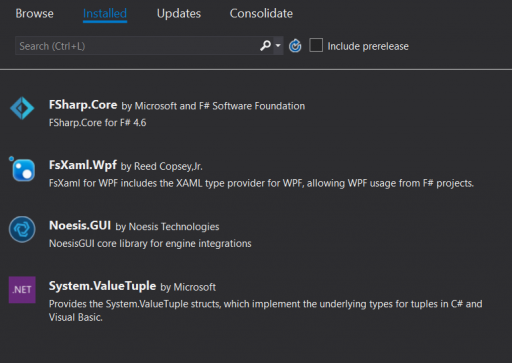Click the FsXaml for WPF description text
This screenshot has height=363, width=512.
261,183
